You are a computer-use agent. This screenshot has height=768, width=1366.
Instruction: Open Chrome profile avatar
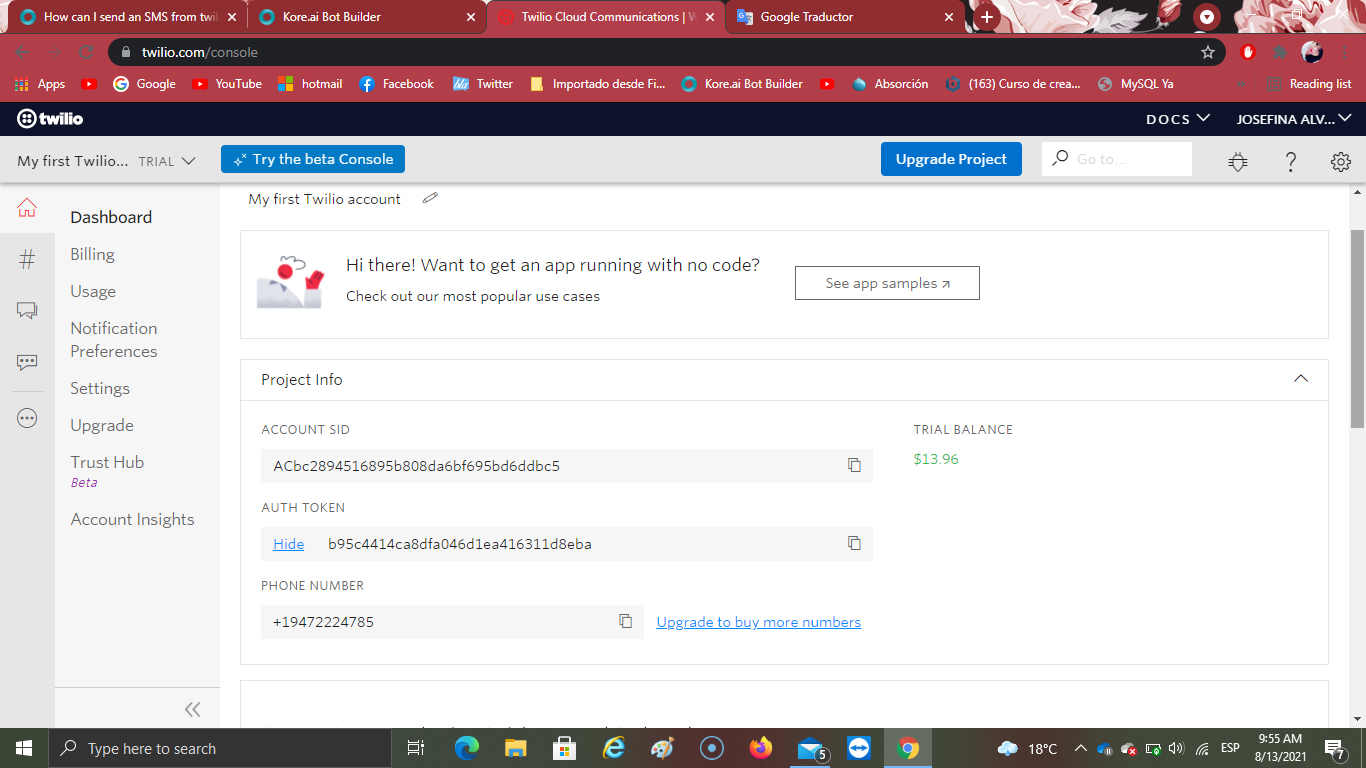click(x=1312, y=52)
